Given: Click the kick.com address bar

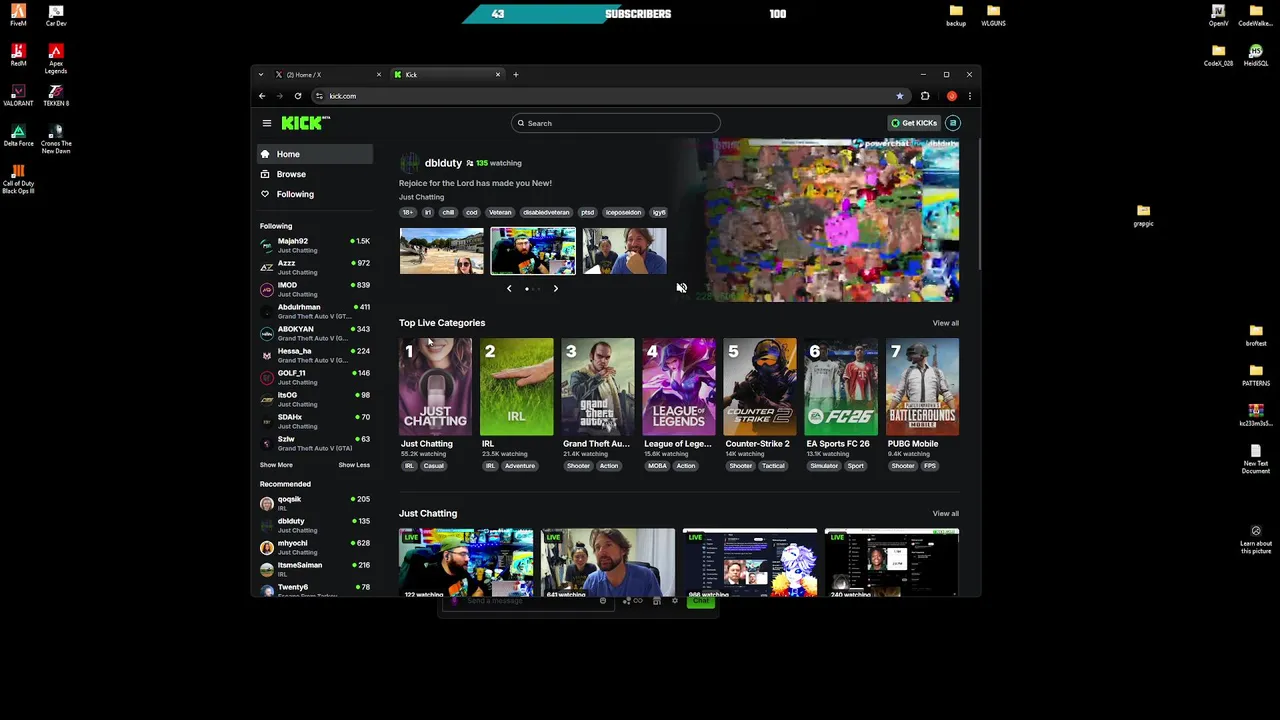Looking at the screenshot, I should 610,96.
